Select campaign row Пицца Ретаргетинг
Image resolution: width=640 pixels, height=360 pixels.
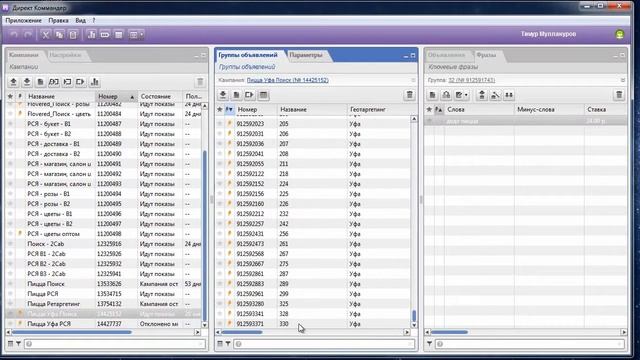[104, 304]
